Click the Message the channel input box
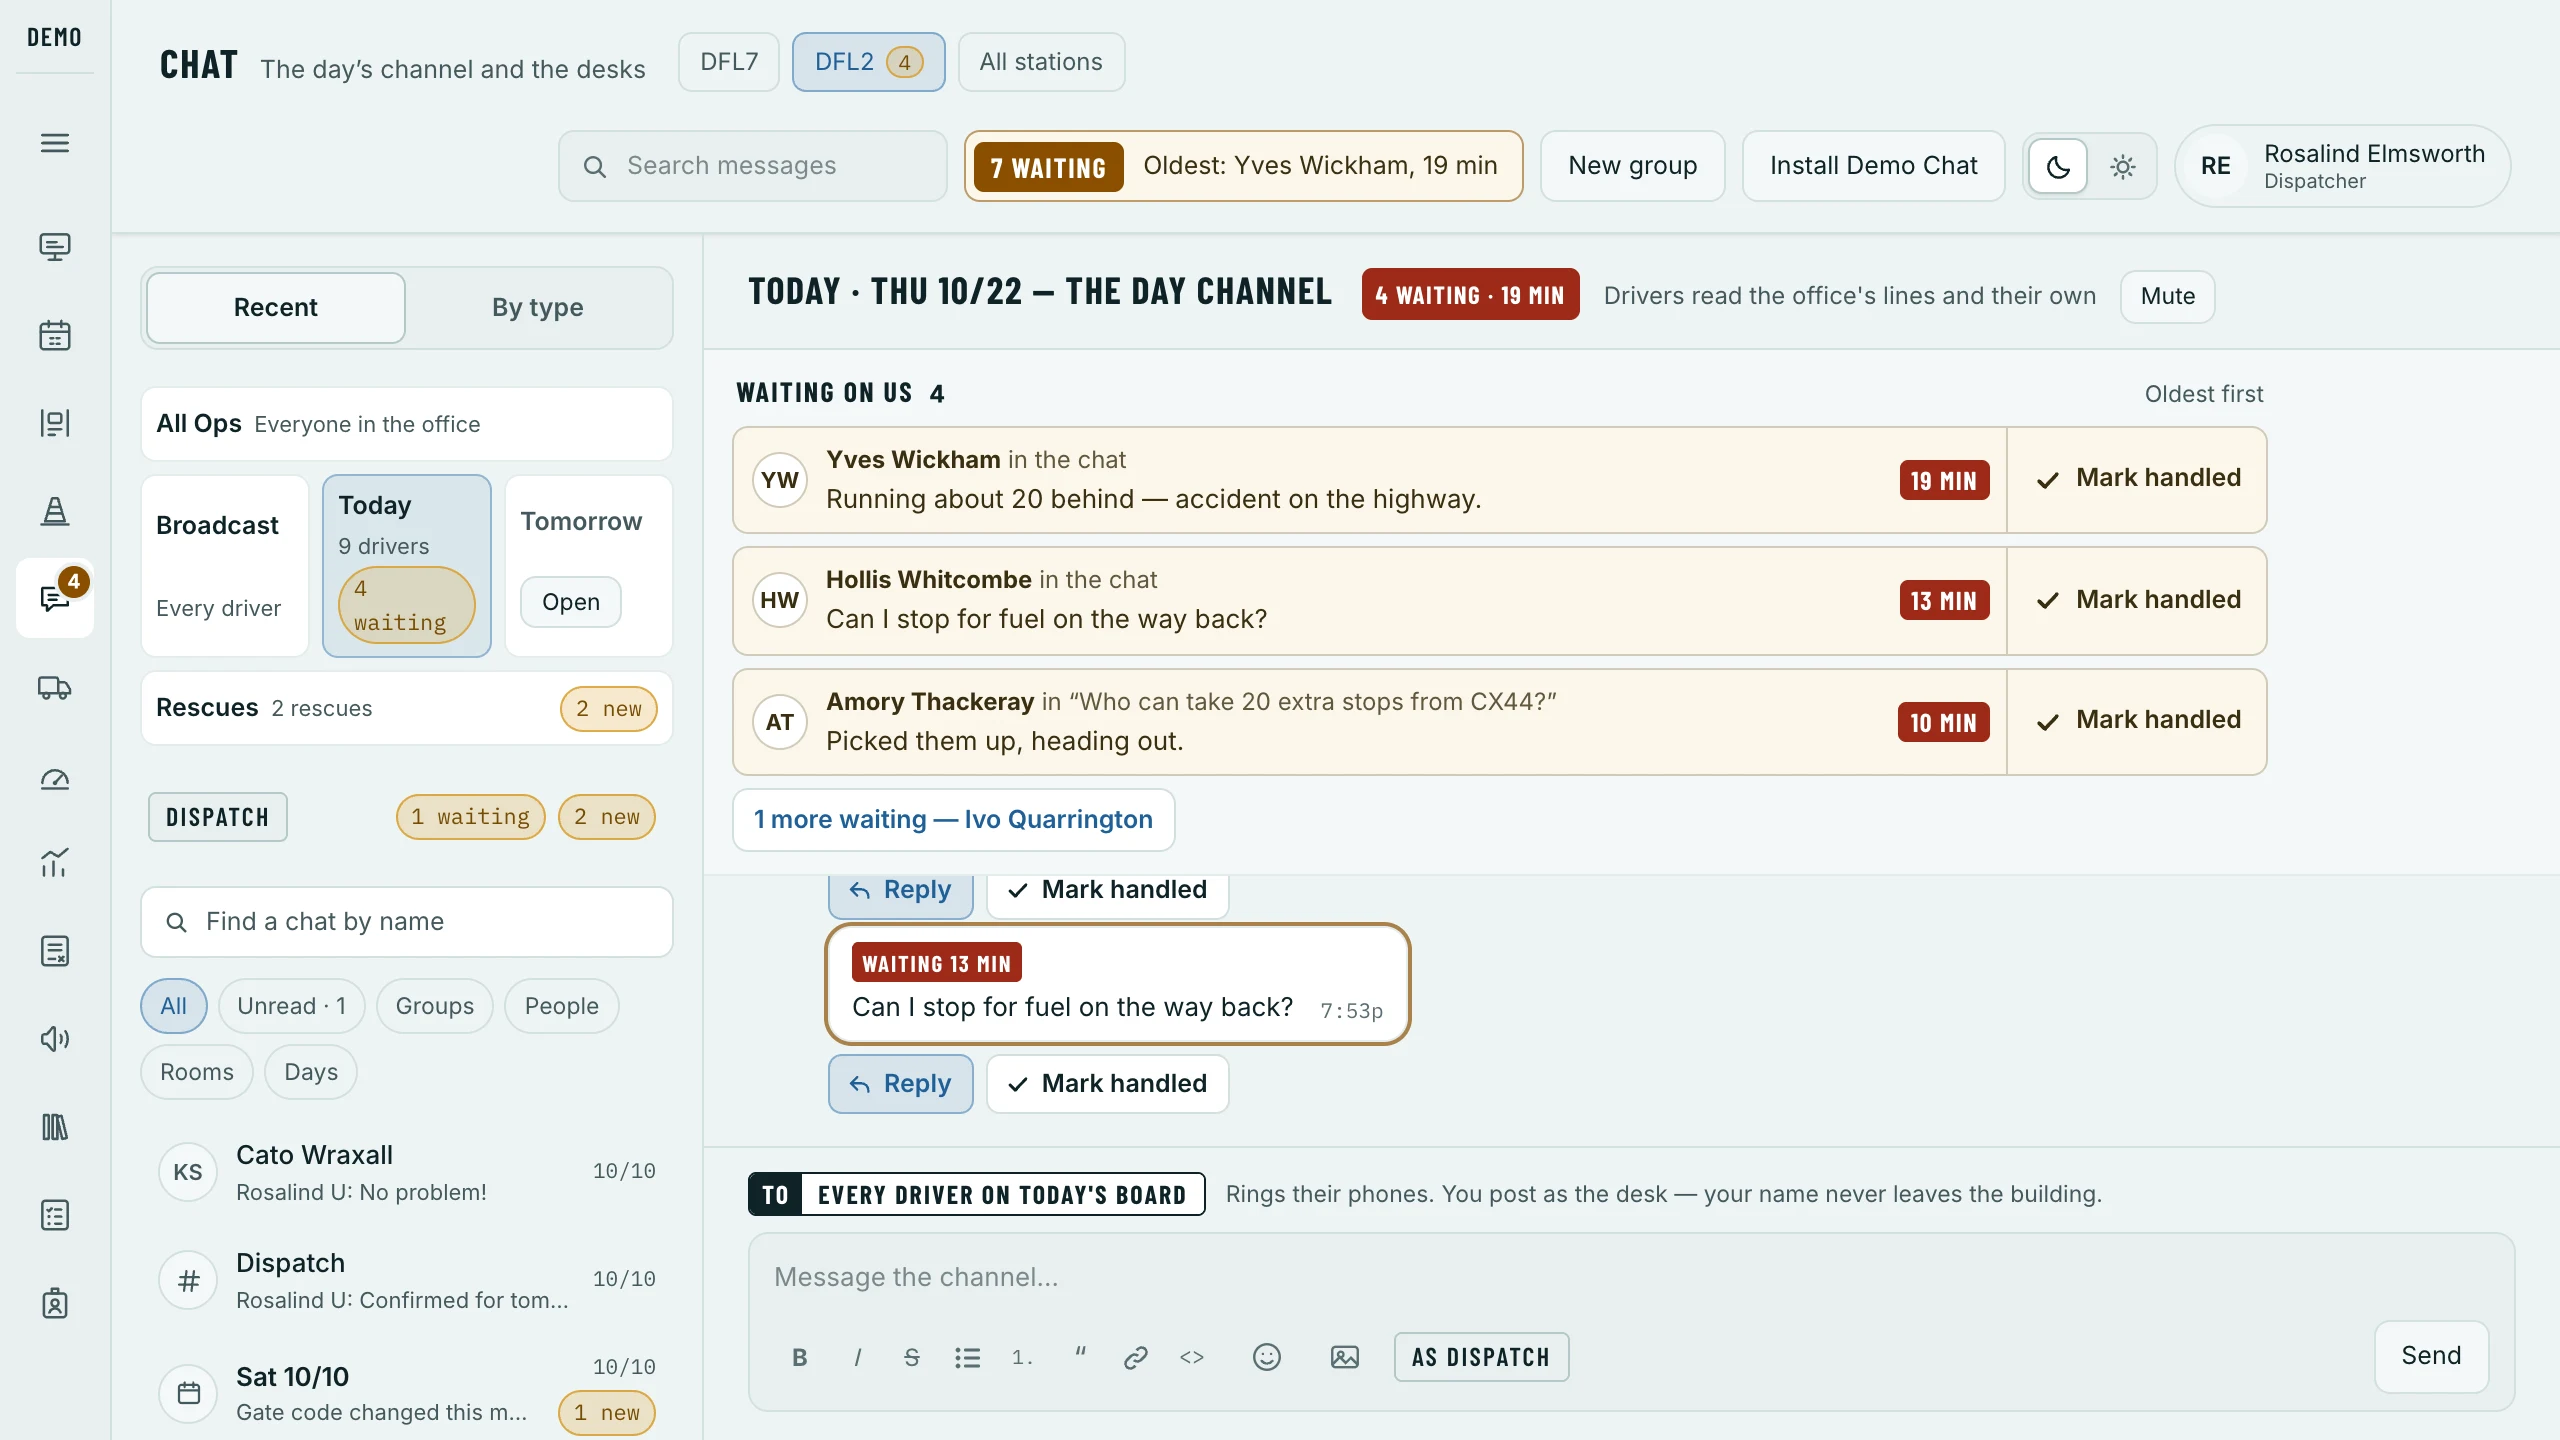This screenshot has width=2560, height=1440. (x=1630, y=1277)
